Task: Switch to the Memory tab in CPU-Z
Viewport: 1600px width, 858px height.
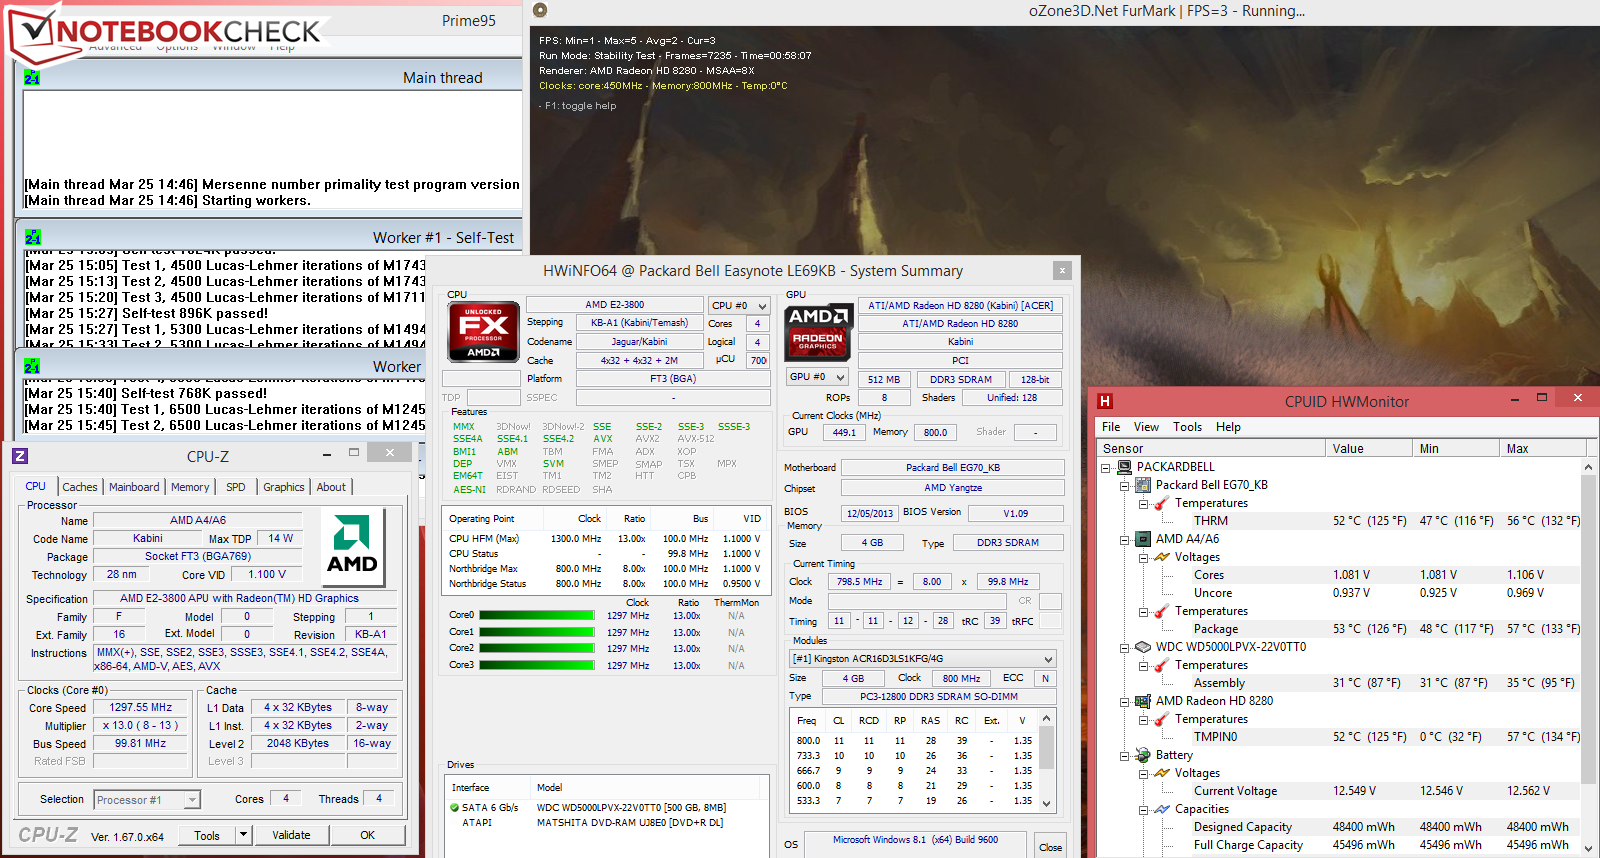Action: coord(190,487)
